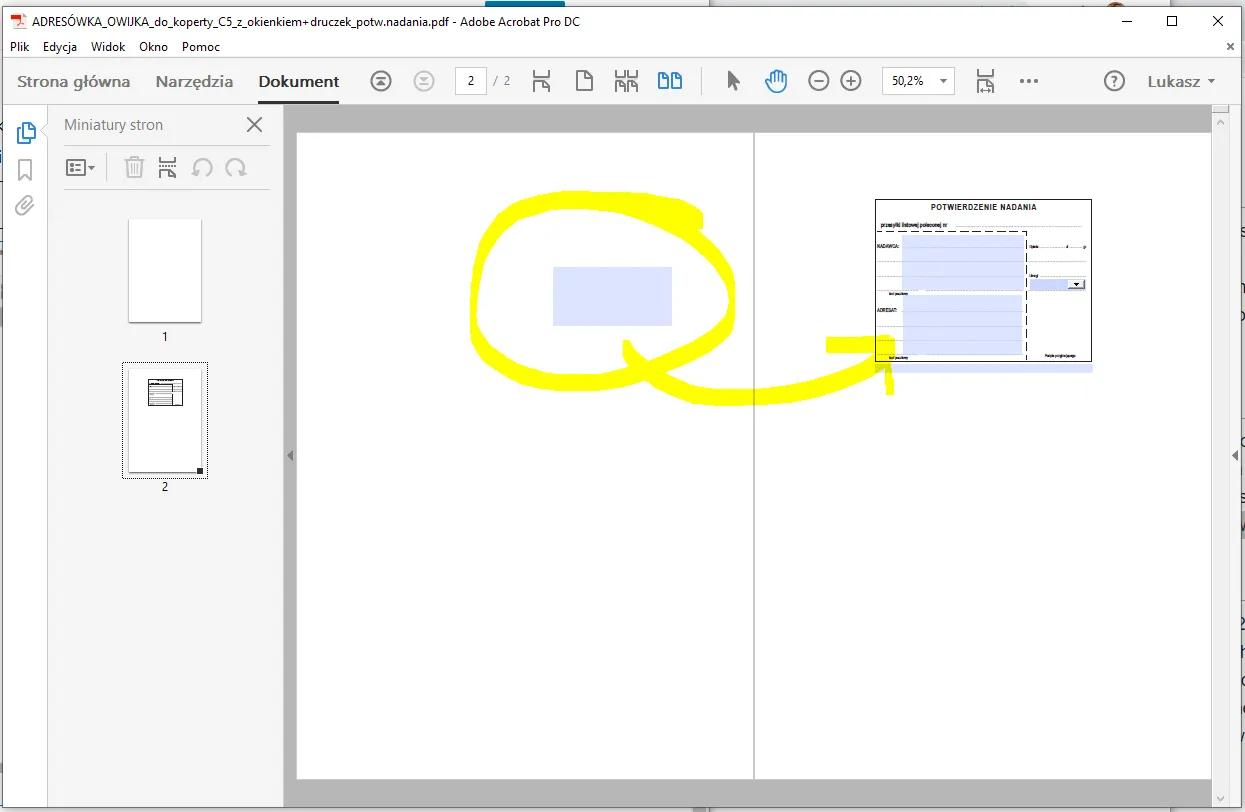
Task: Open thumbnails panel options dropdown
Action: (x=80, y=168)
